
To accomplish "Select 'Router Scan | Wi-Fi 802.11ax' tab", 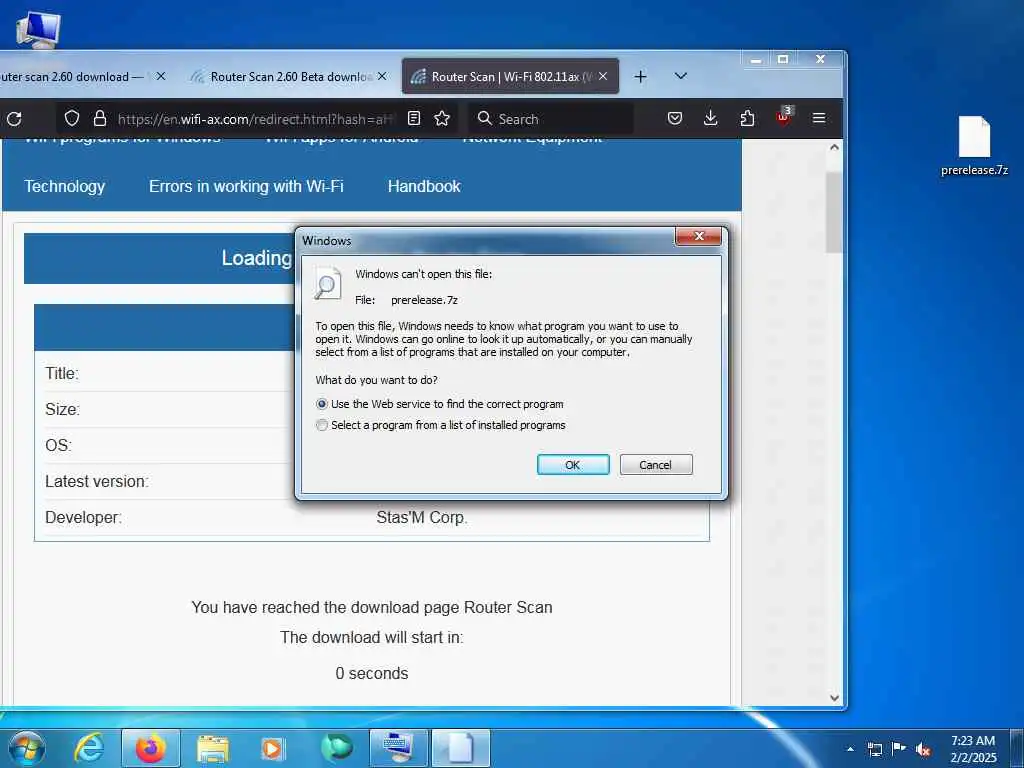I will (510, 76).
